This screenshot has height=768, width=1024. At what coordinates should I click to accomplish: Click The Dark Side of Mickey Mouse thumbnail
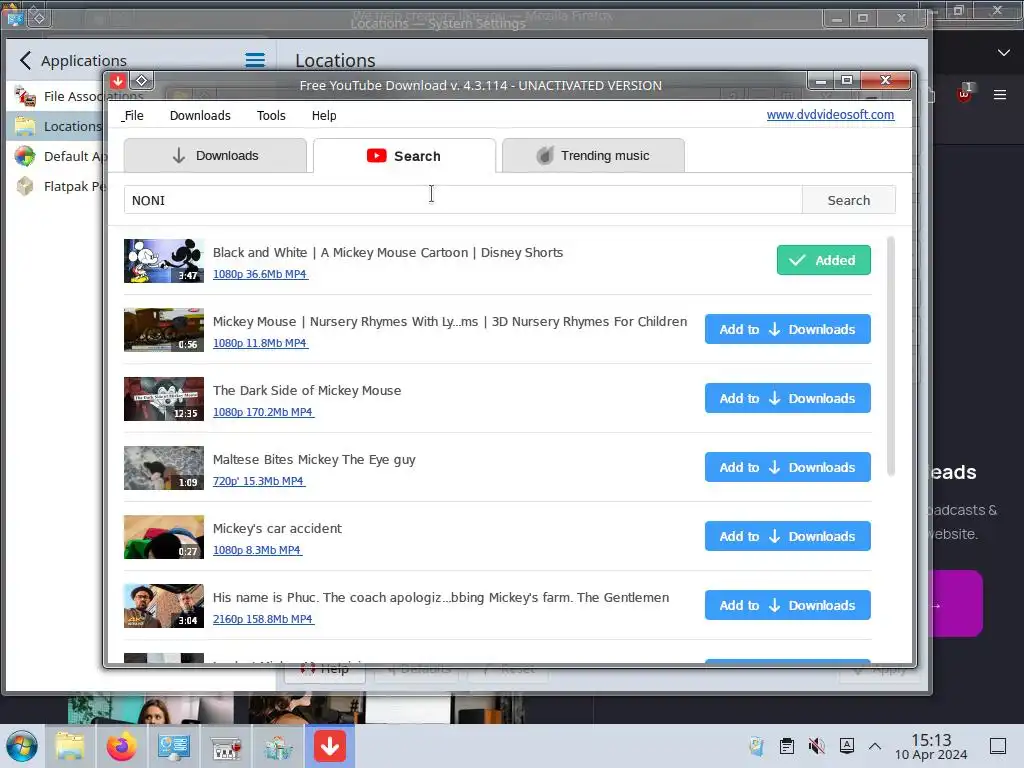(x=164, y=399)
